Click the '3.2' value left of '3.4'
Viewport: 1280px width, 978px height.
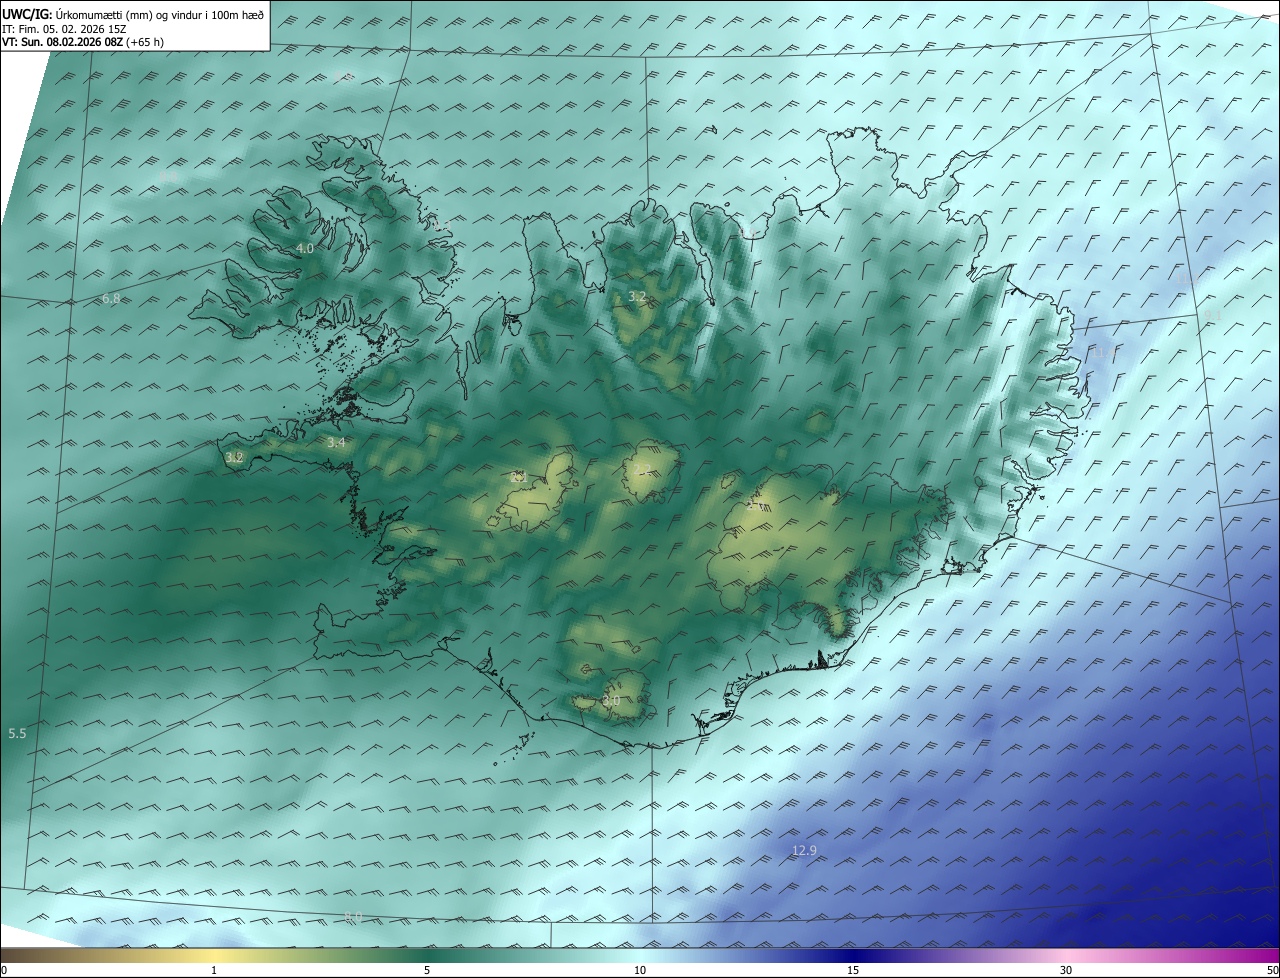[235, 457]
